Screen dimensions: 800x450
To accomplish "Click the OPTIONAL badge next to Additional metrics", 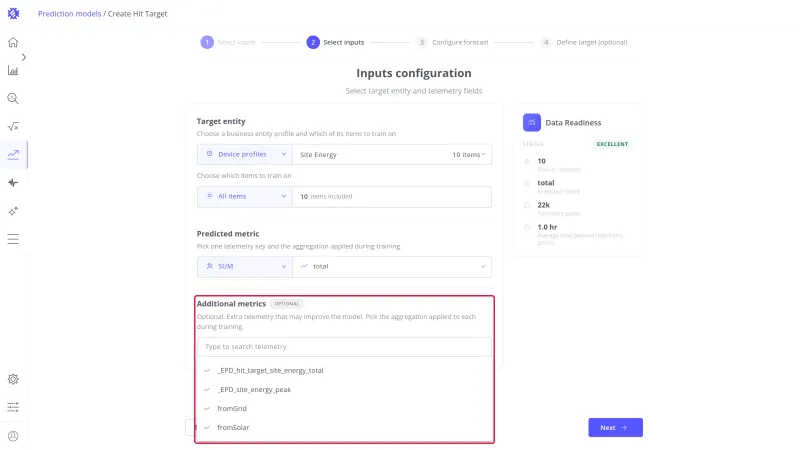I will (287, 304).
